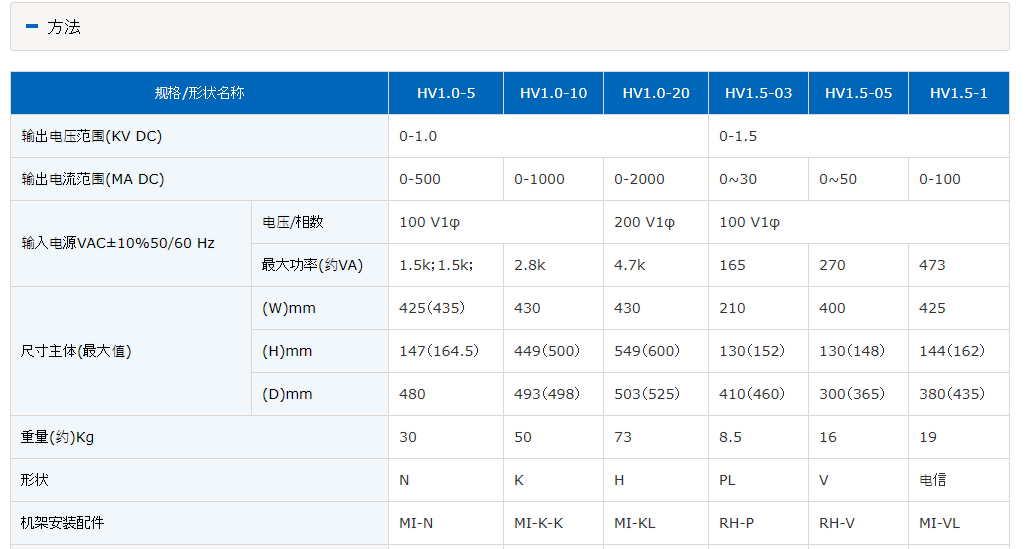The image size is (1027, 549).
Task: Click the 机架安装配件 row label
Action: [62, 523]
